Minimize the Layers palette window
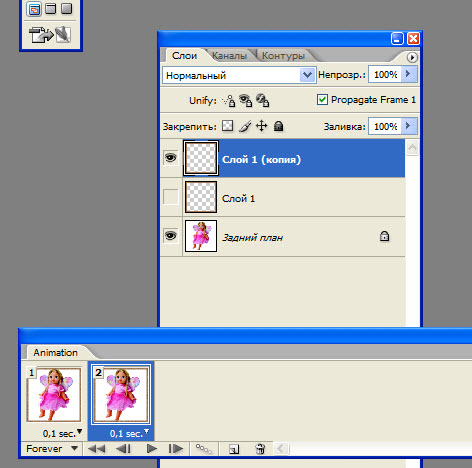The width and height of the screenshot is (472, 468). coord(397,39)
